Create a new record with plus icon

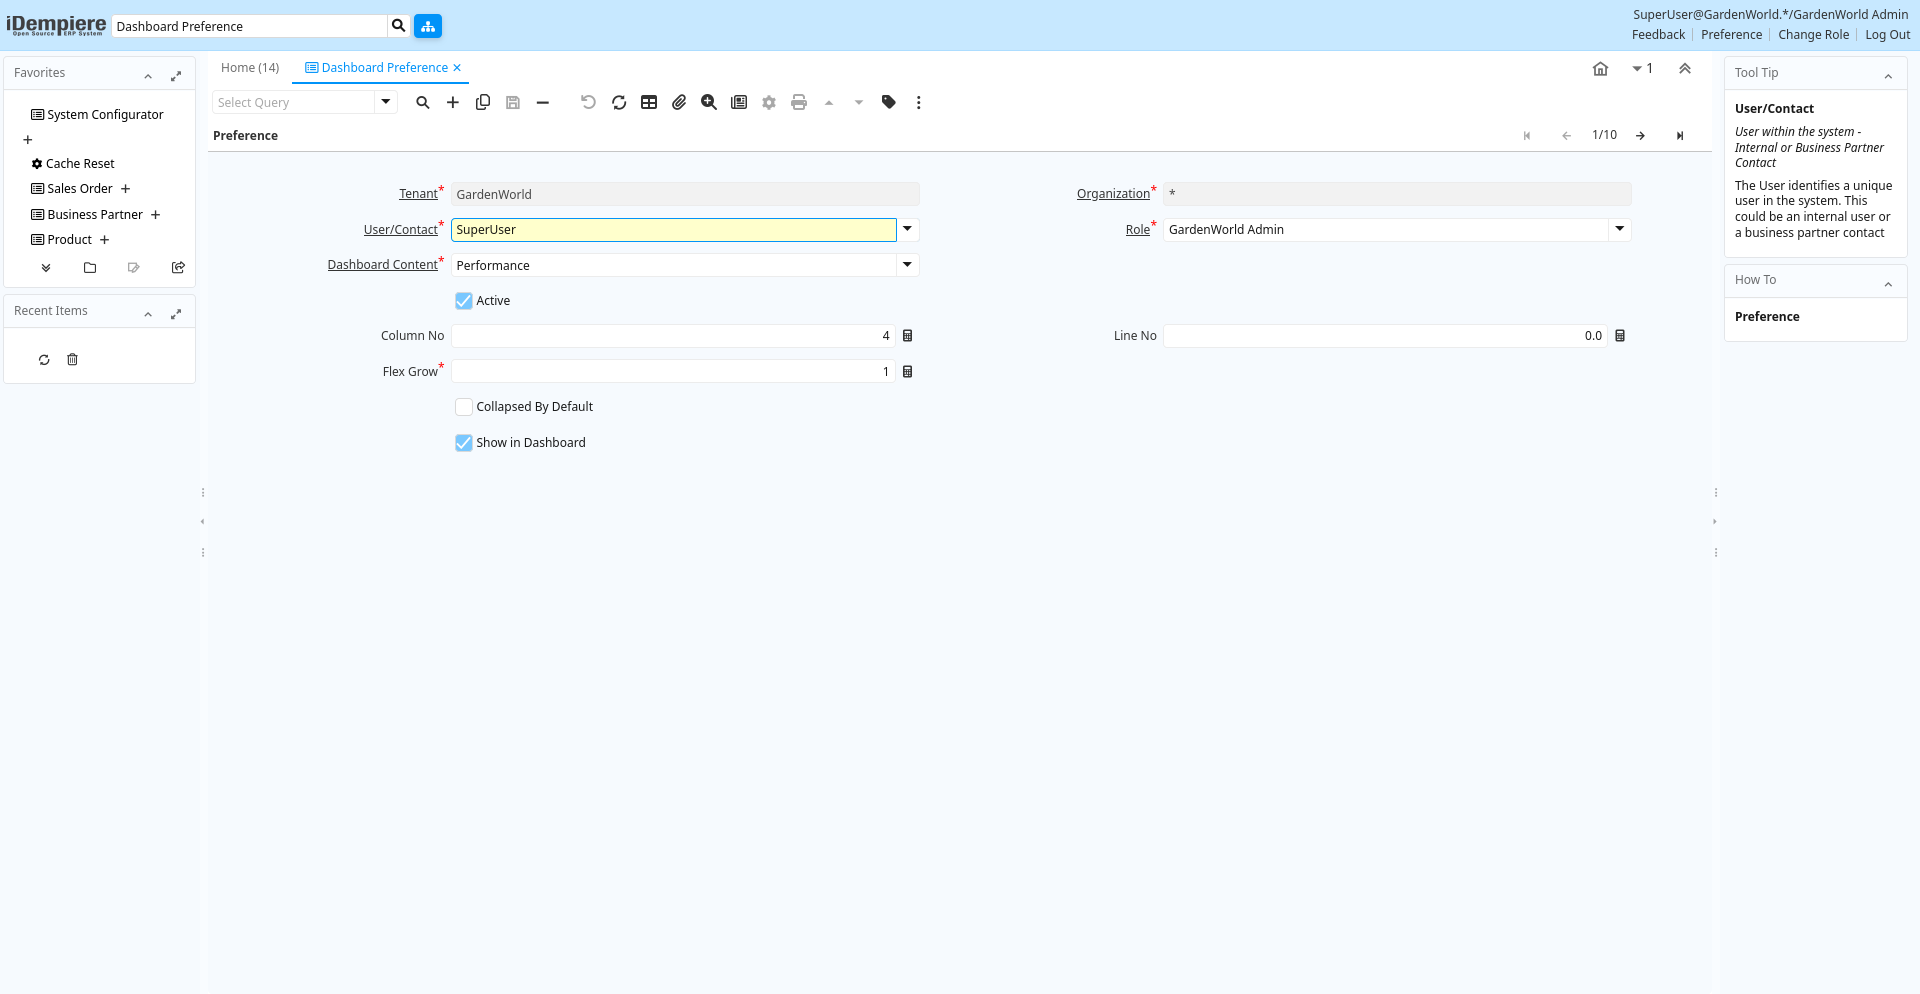[453, 102]
